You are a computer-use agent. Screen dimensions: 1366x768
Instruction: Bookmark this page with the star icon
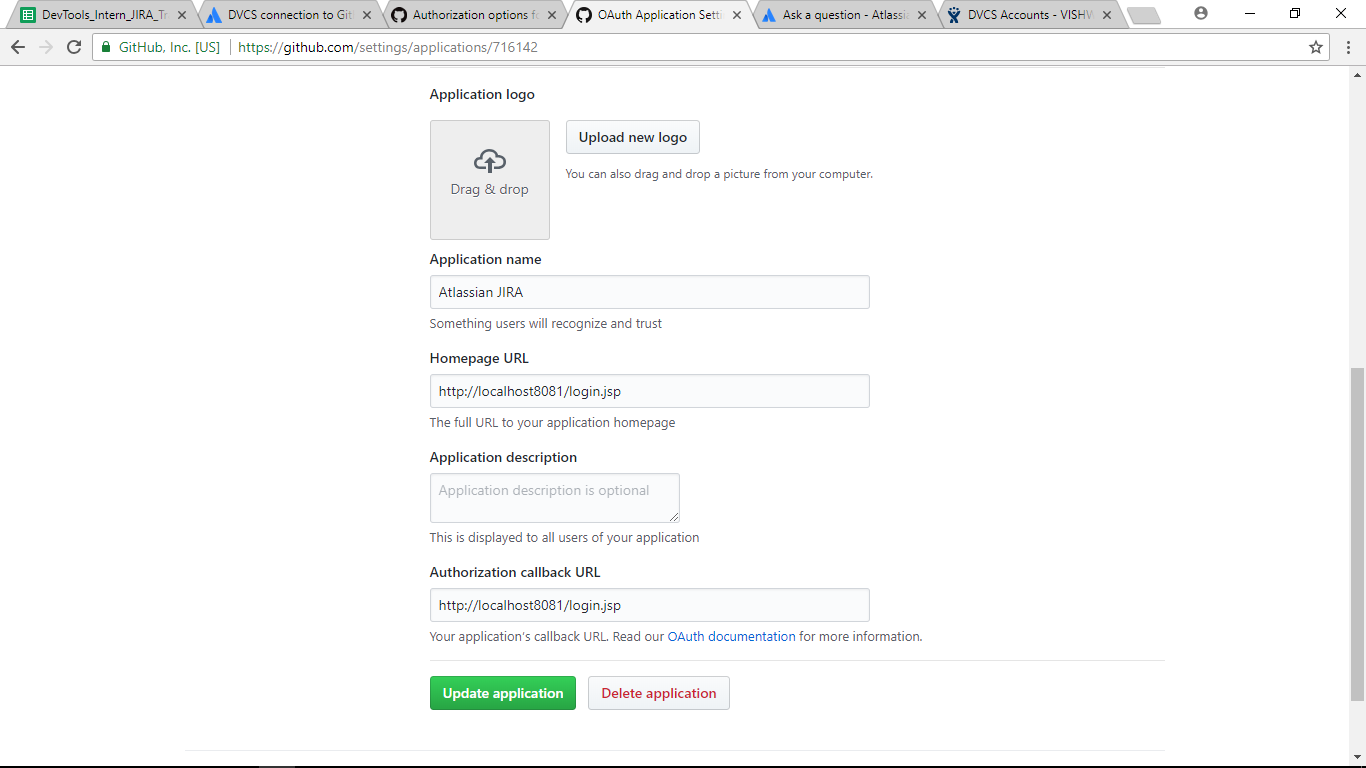(x=1316, y=47)
